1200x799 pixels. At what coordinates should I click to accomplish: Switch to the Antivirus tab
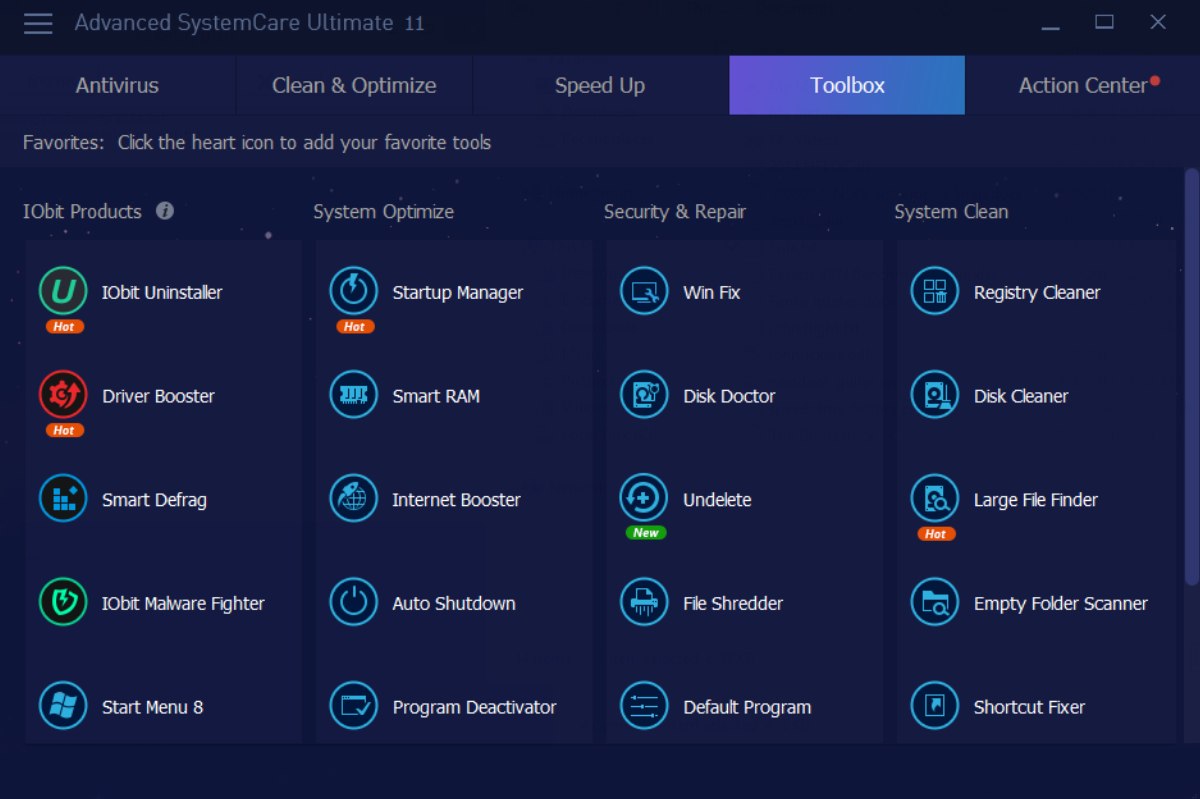[x=117, y=86]
